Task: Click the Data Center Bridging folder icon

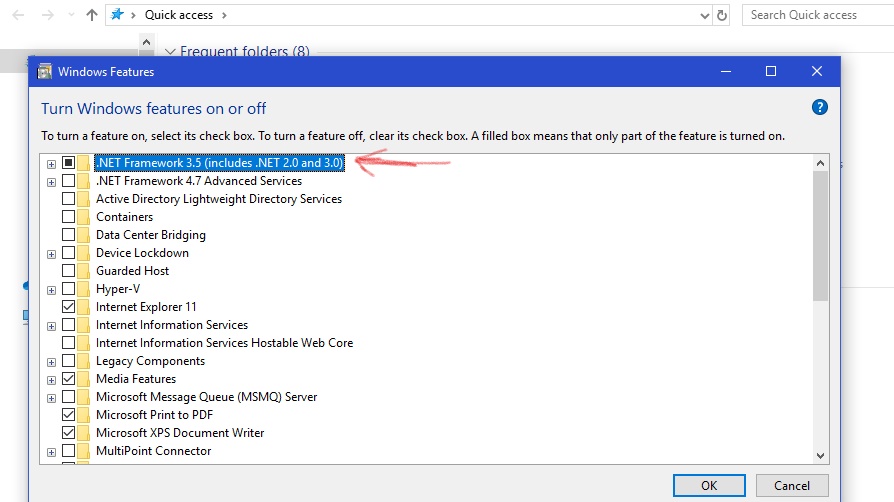Action: point(84,235)
